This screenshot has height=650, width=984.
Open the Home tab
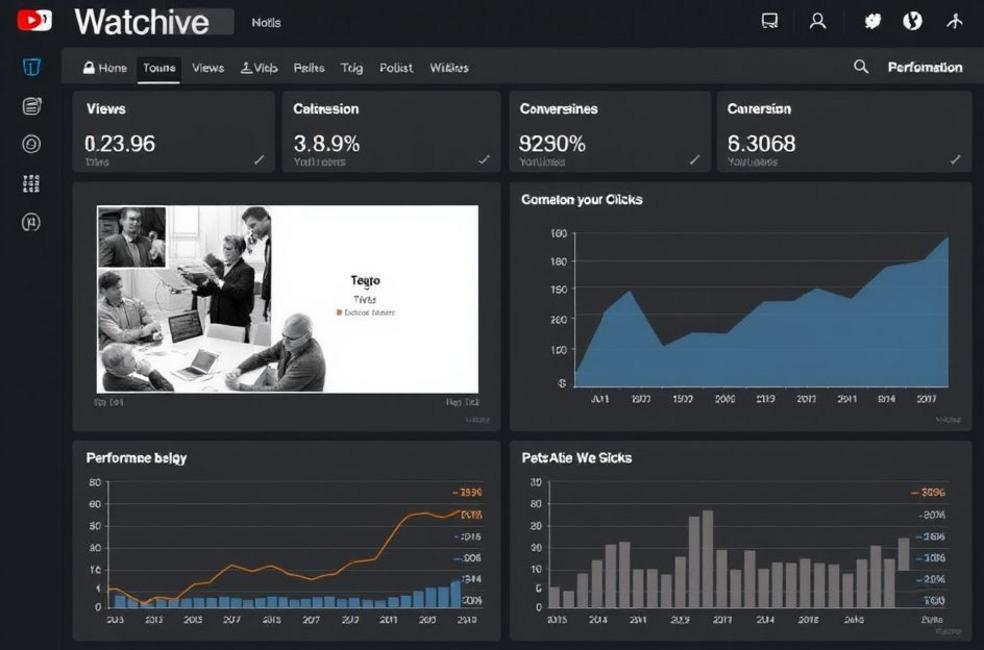(x=105, y=68)
